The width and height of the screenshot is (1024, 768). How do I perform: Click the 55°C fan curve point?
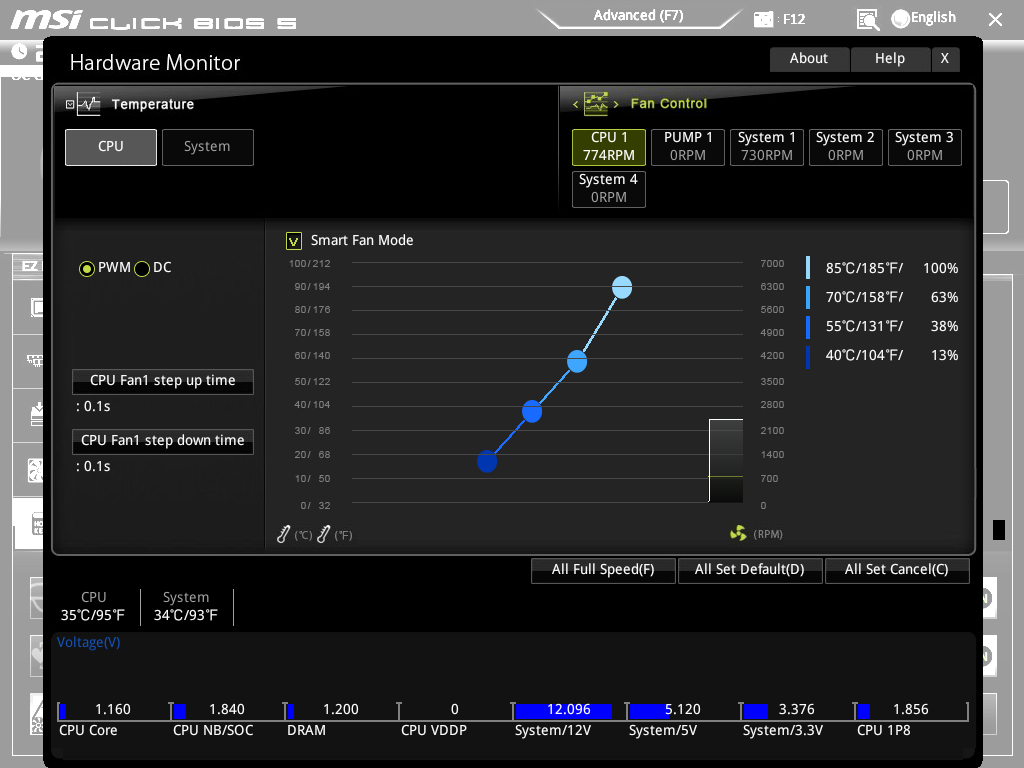[x=532, y=411]
